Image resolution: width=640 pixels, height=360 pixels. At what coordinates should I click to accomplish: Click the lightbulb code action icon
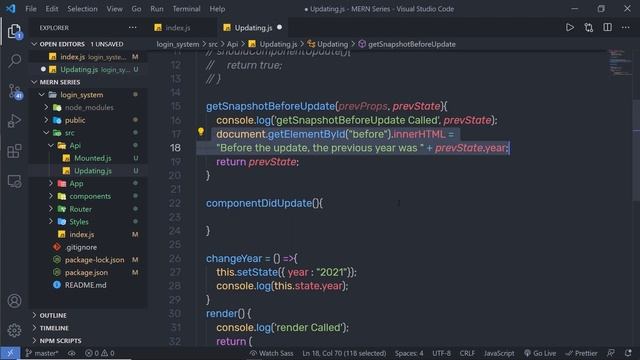click(201, 131)
